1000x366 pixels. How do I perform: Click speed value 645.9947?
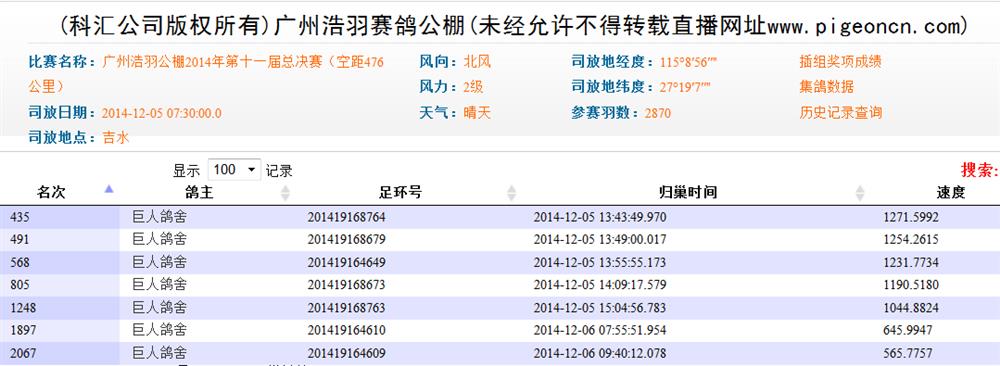908,330
